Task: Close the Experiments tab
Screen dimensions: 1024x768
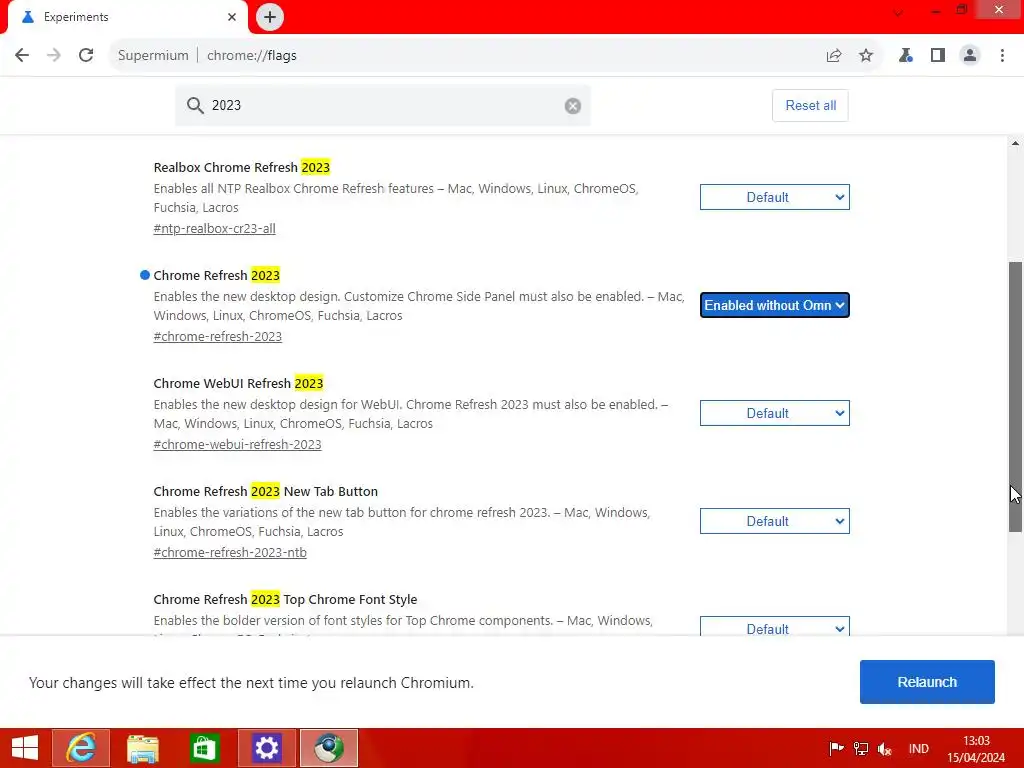Action: coord(232,17)
